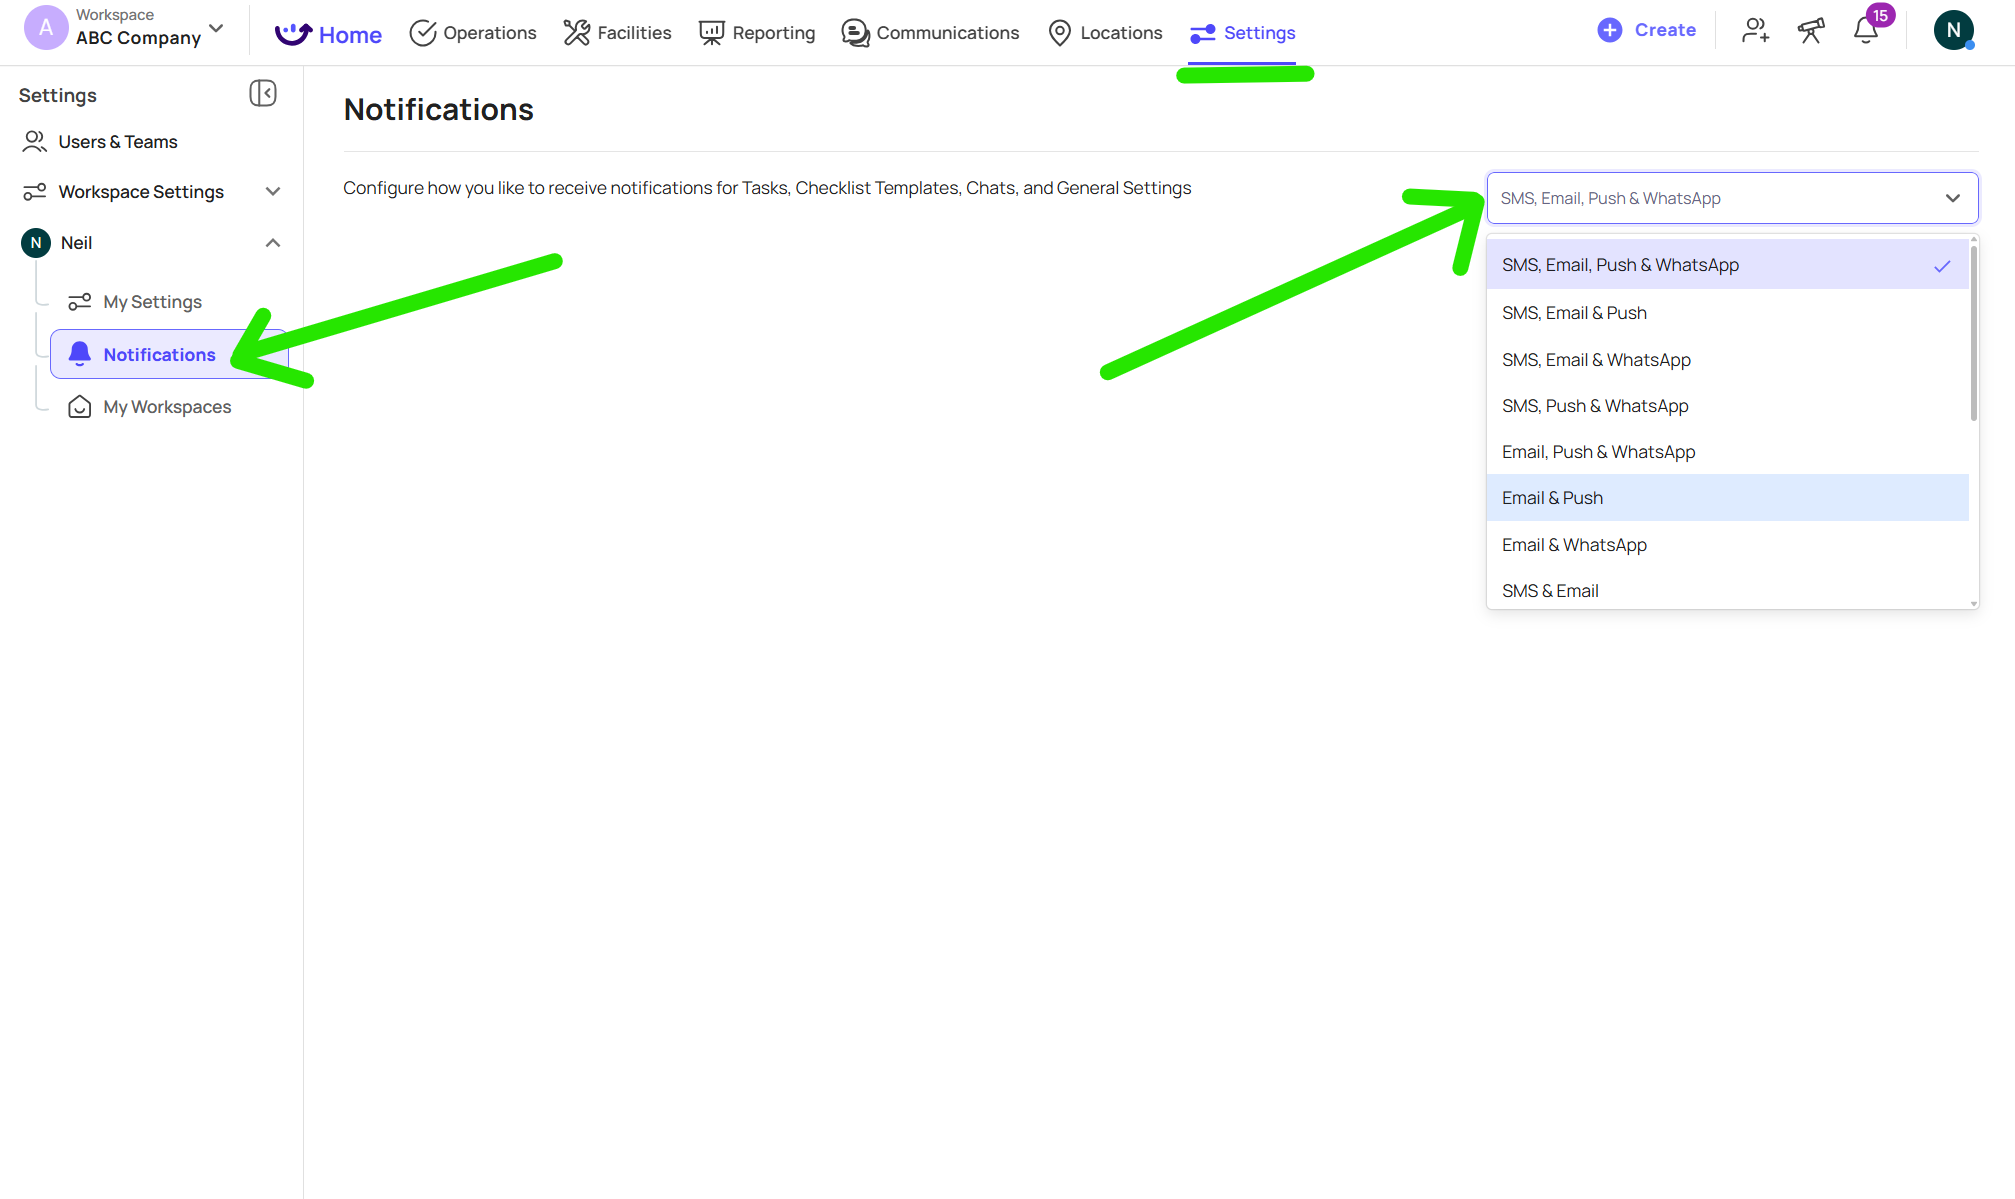This screenshot has height=1199, width=2015.
Task: Choose the Email & WhatsApp option
Action: click(1727, 545)
